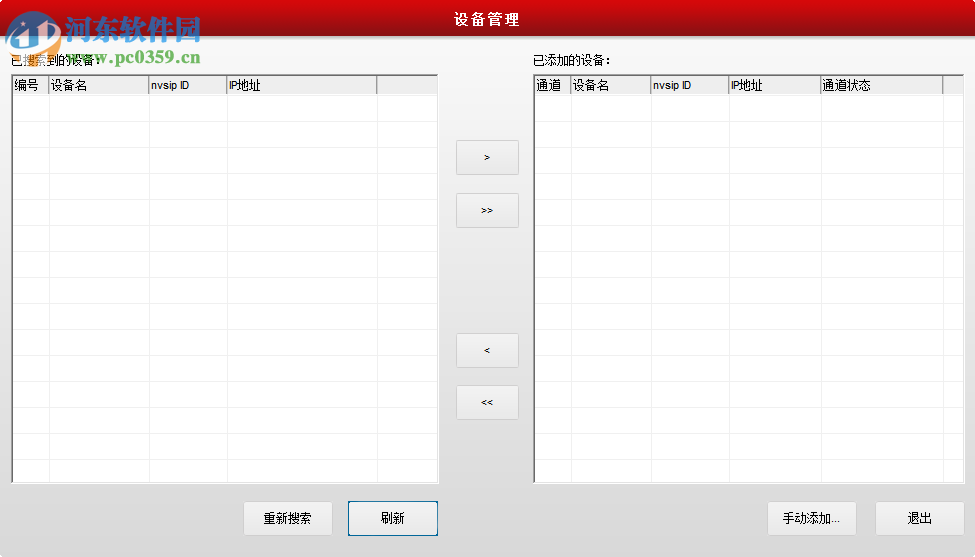Open the 手动添加... dialog

(x=811, y=518)
